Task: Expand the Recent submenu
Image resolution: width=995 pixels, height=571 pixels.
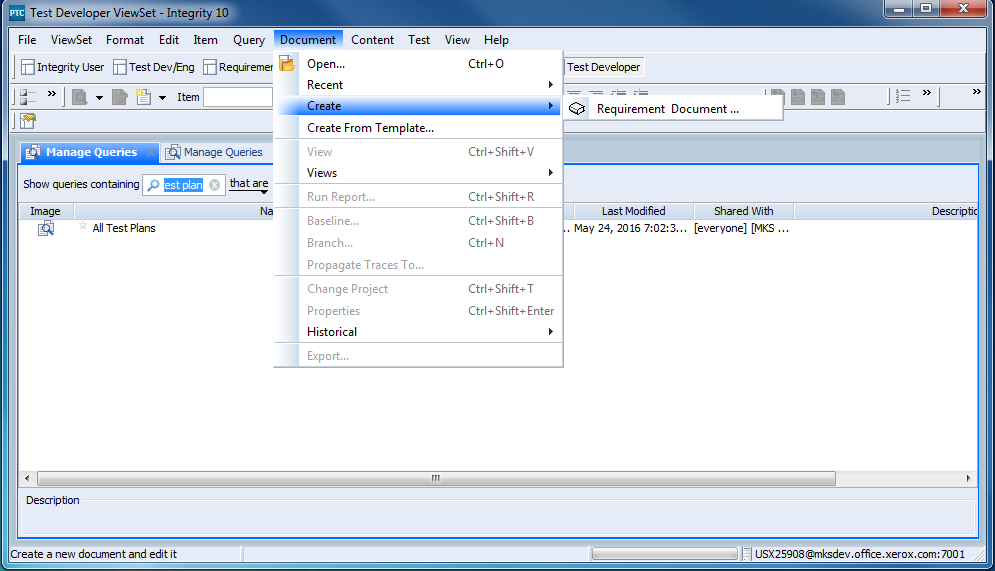Action: [419, 85]
